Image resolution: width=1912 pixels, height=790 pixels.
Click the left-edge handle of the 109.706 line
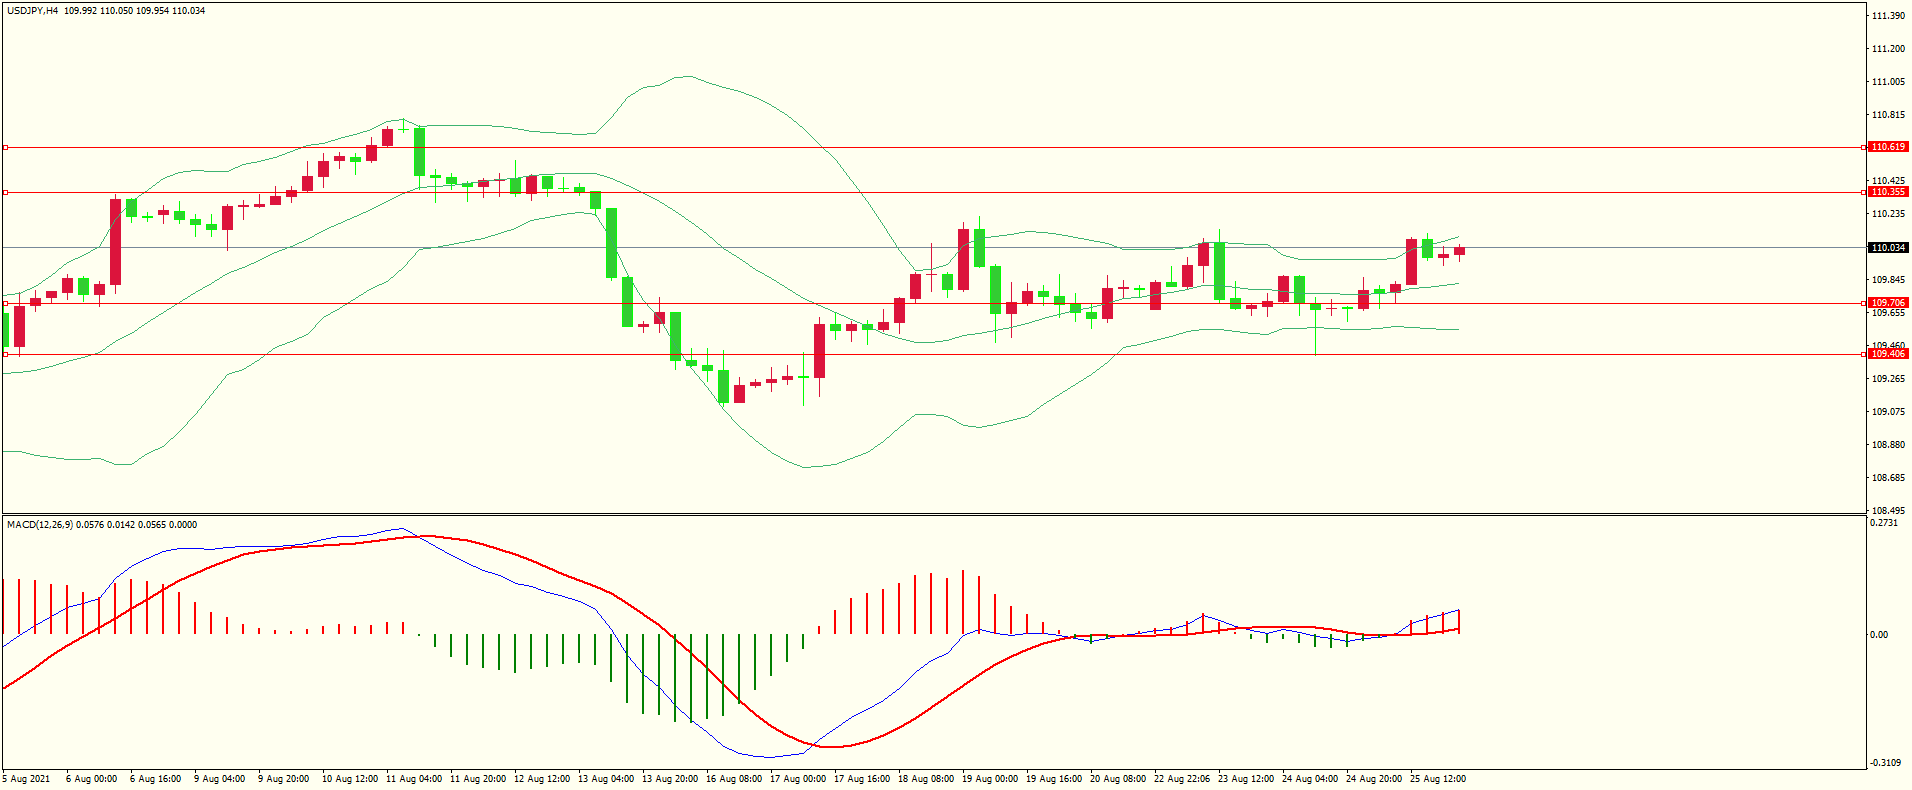tap(5, 303)
